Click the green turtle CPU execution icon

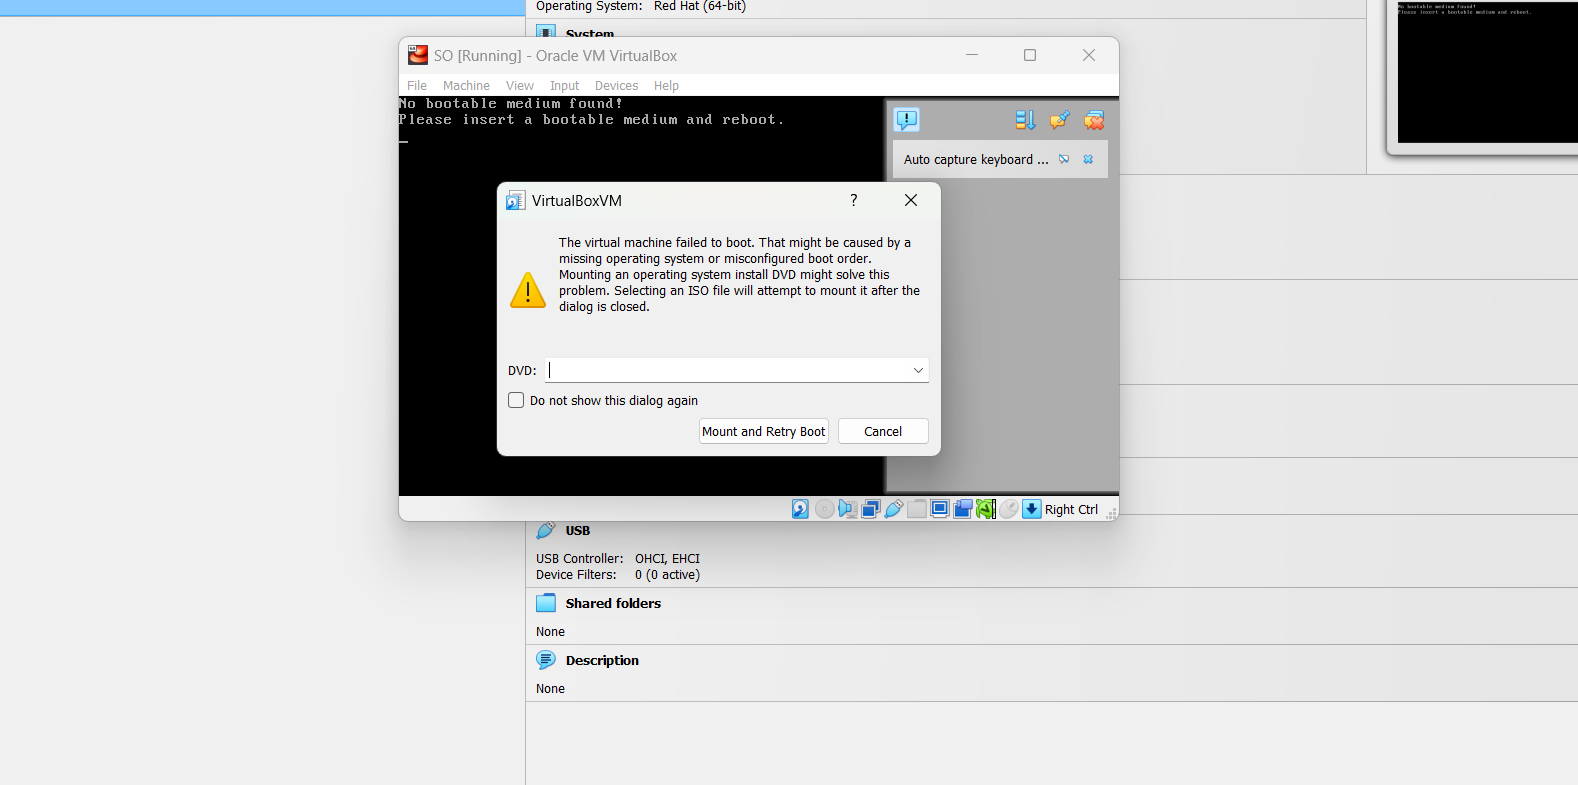[985, 509]
